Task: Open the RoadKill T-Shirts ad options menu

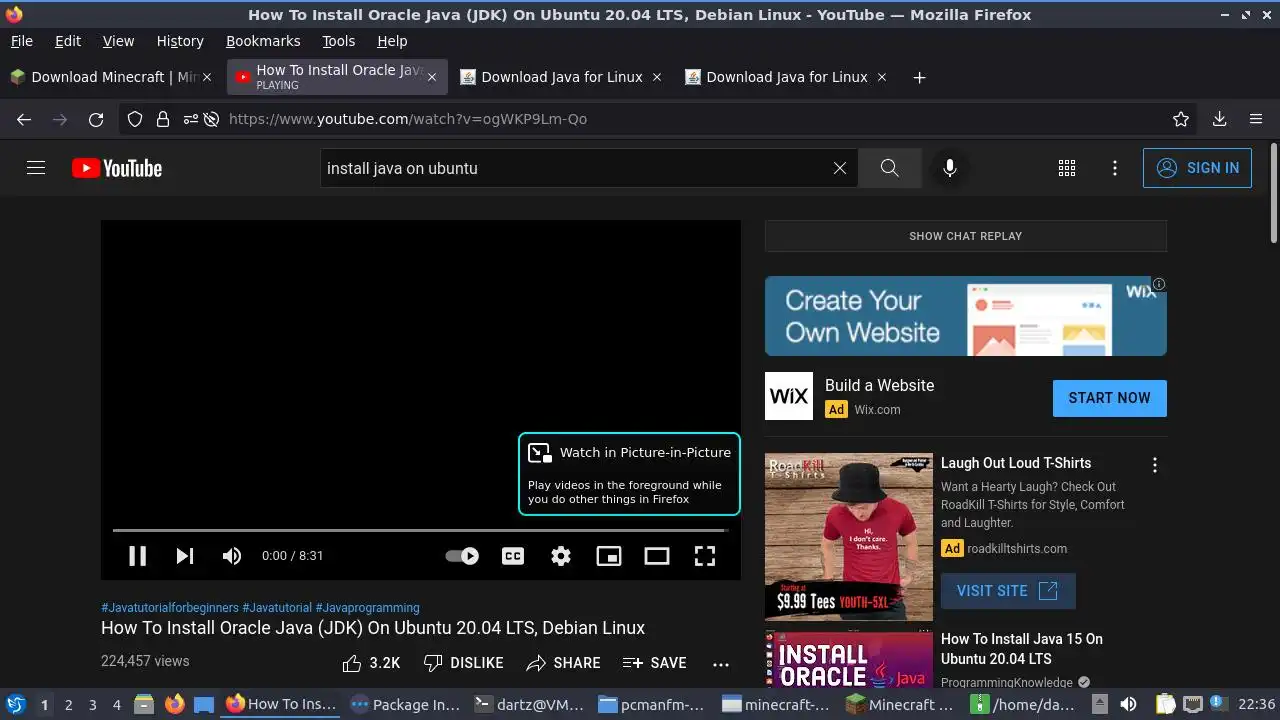Action: point(1155,465)
